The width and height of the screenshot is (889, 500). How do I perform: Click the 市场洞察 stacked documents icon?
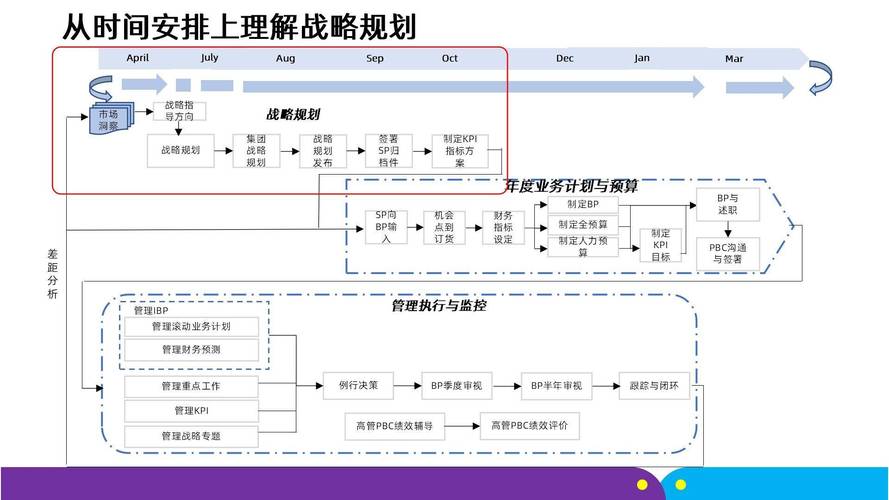coord(111,118)
